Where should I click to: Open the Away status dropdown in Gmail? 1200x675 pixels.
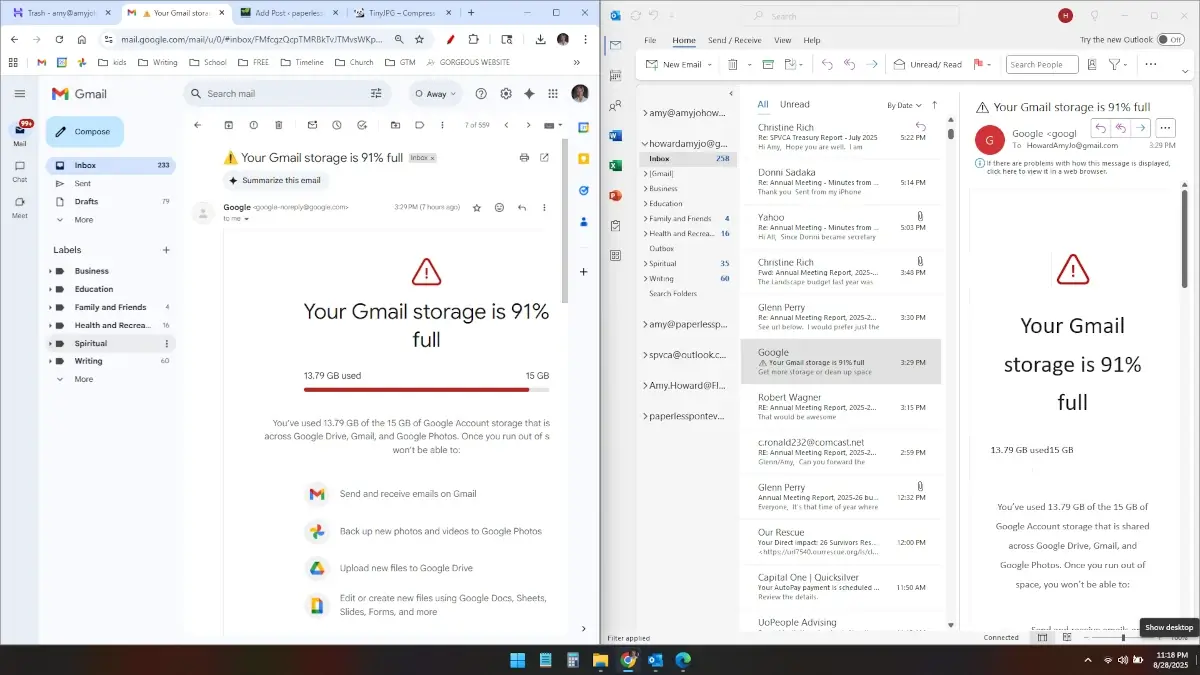[436, 94]
